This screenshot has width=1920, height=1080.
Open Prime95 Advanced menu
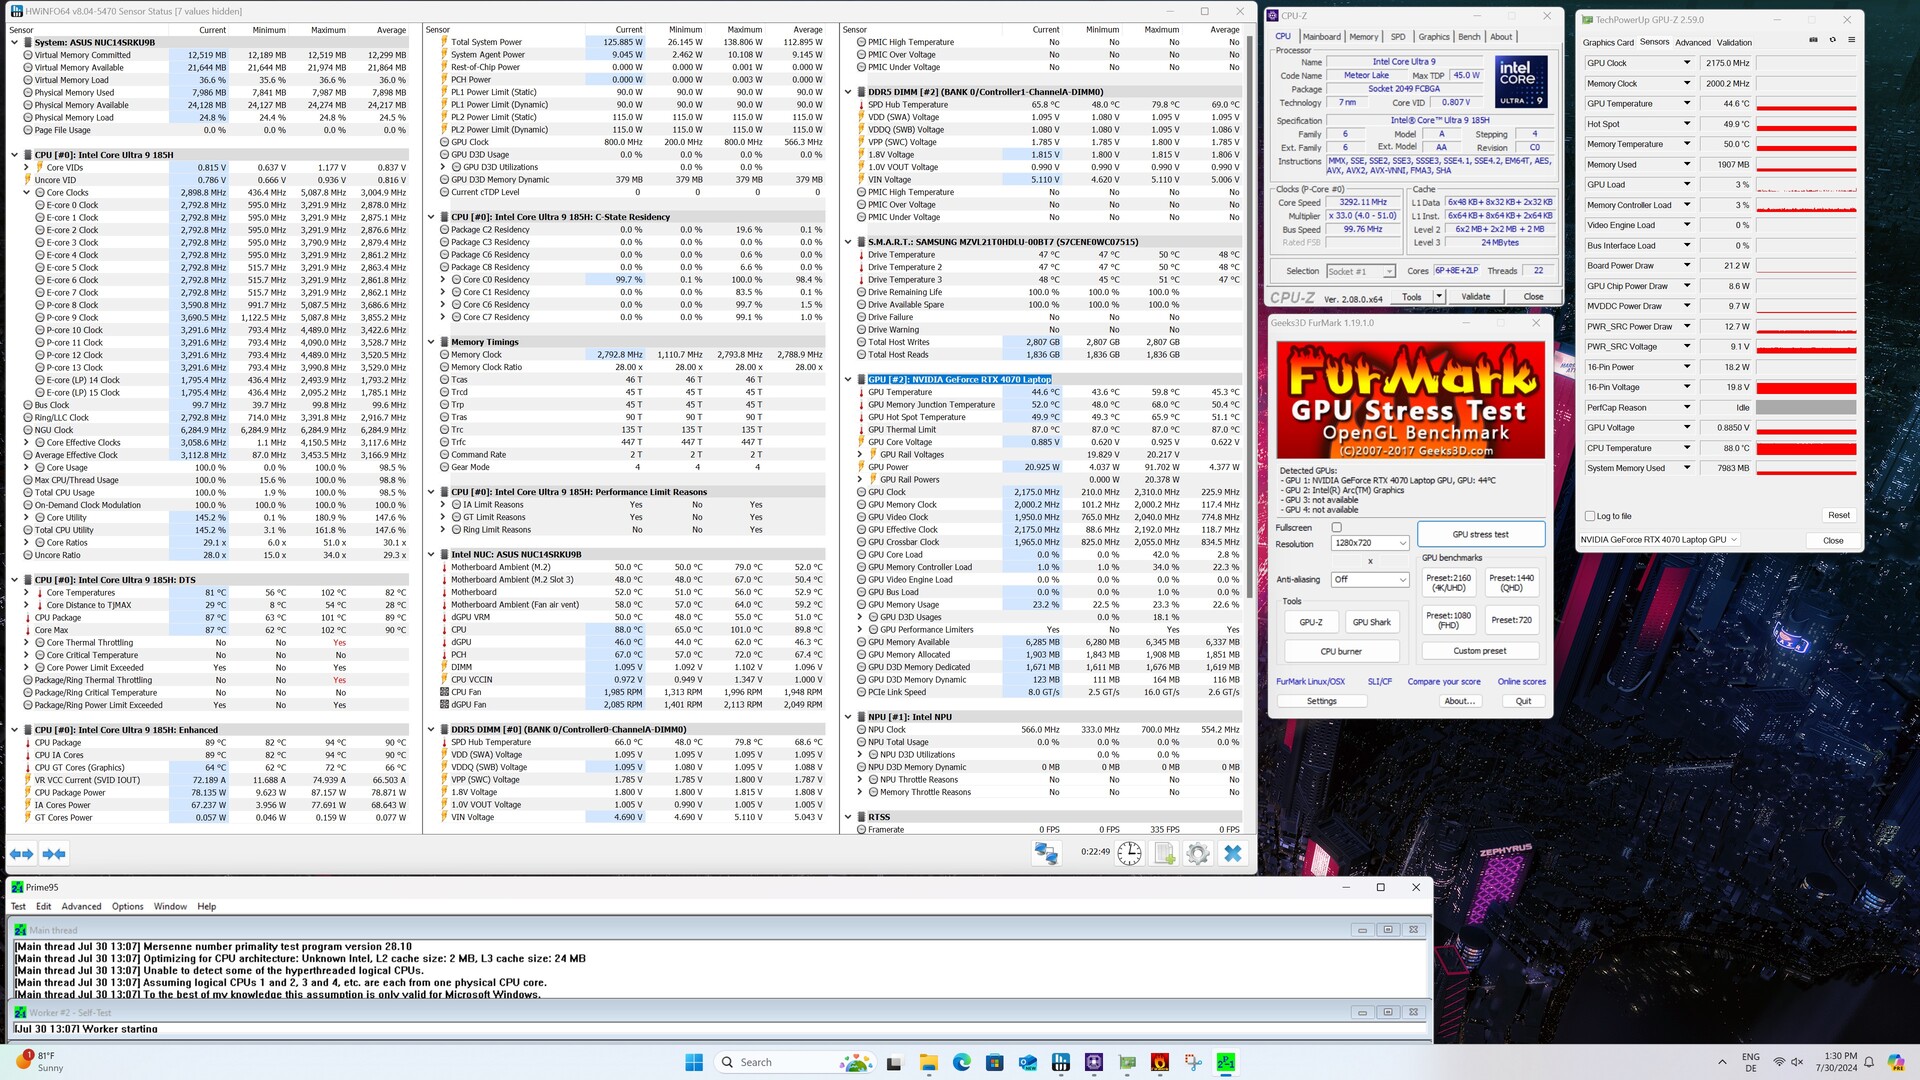tap(81, 906)
